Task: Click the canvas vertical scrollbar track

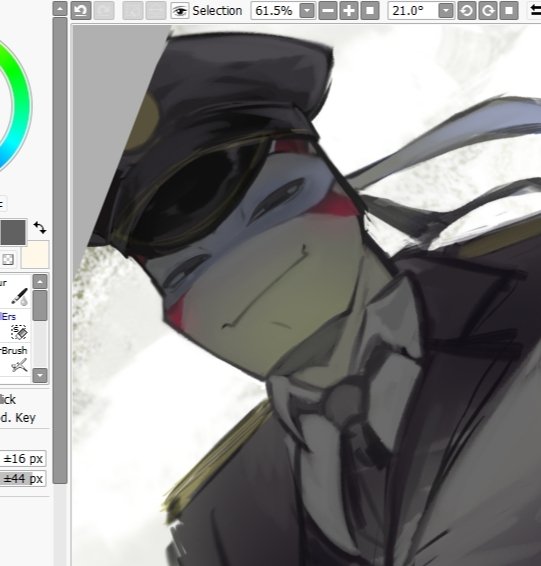Action: [60, 523]
